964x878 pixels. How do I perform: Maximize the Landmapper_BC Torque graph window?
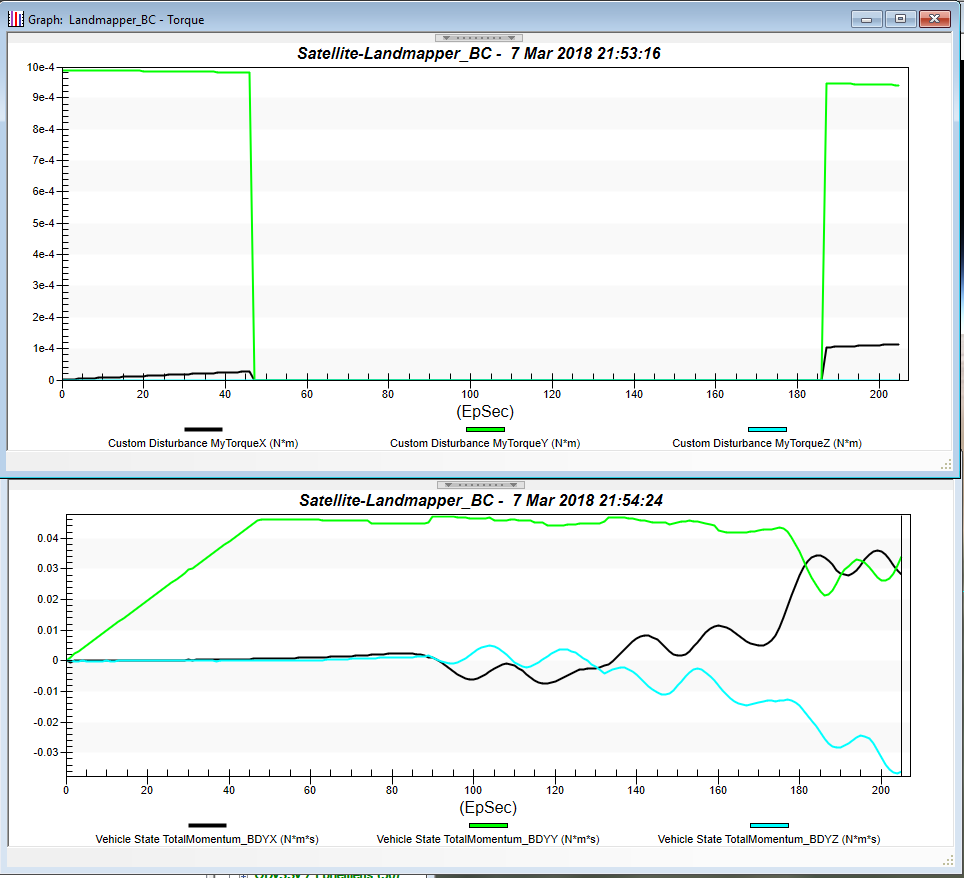pos(900,19)
